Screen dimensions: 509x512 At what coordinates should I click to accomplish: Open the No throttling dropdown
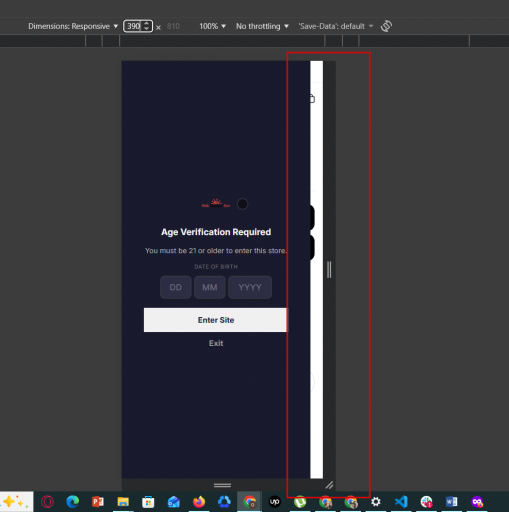262,26
